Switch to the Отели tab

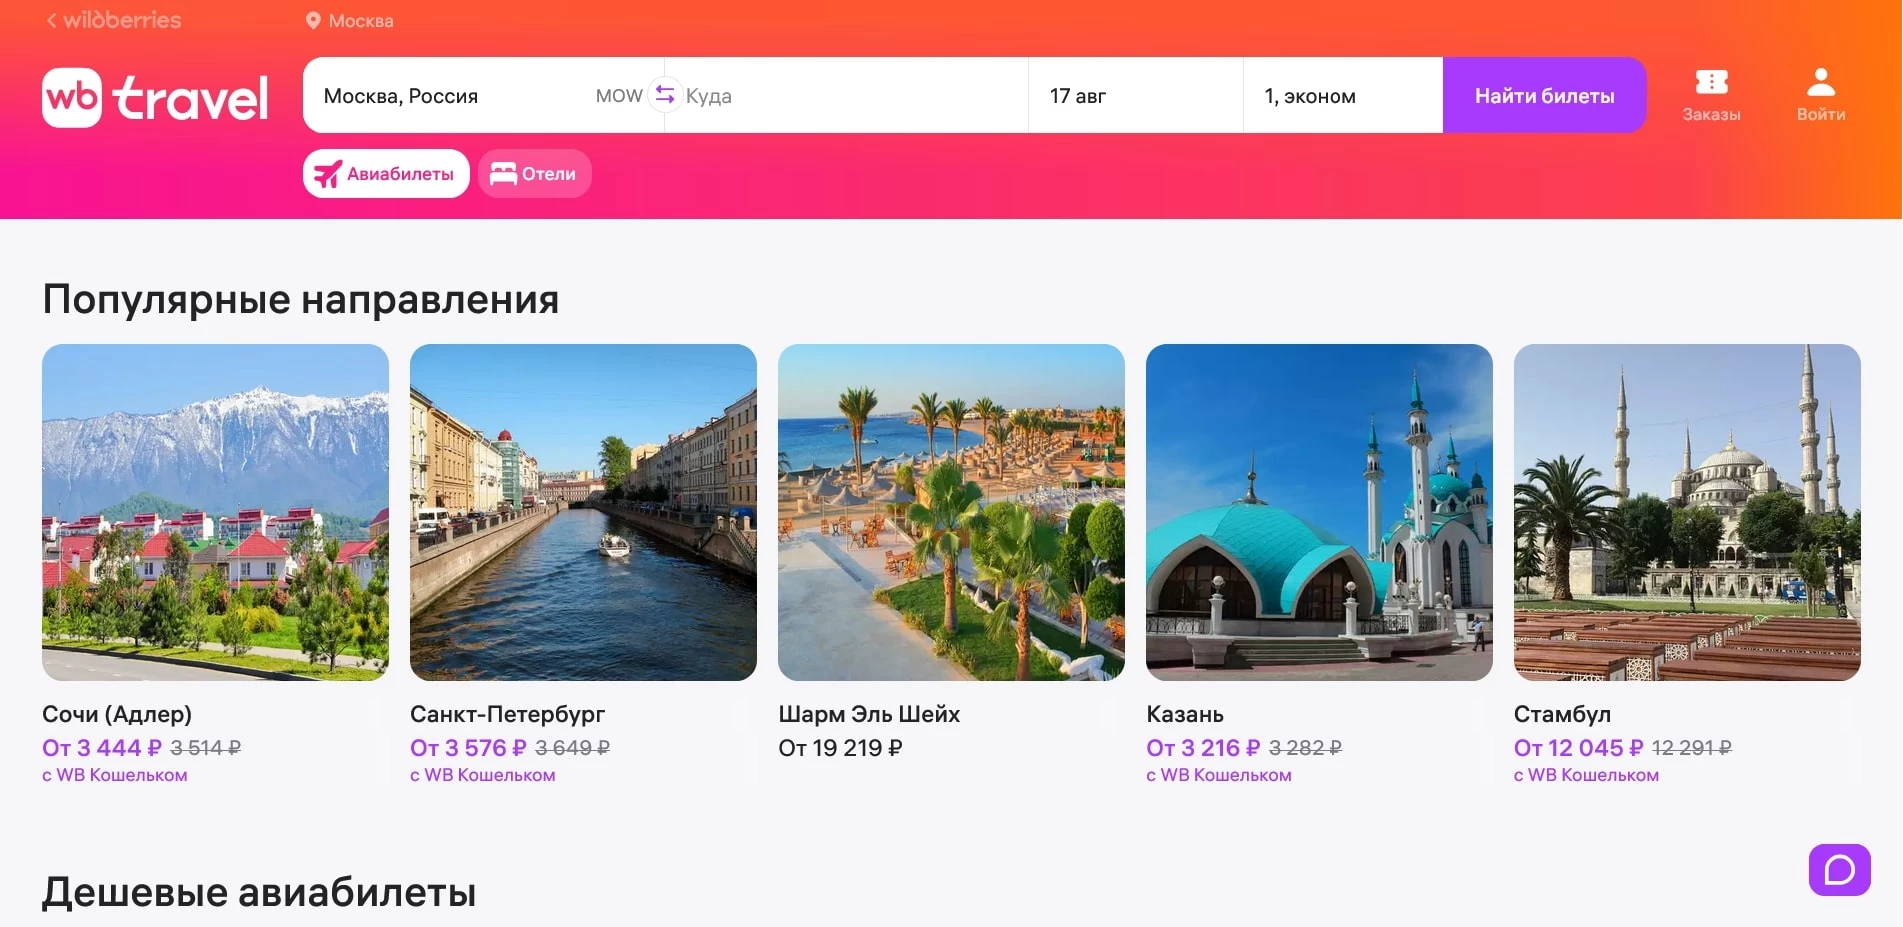click(x=534, y=172)
